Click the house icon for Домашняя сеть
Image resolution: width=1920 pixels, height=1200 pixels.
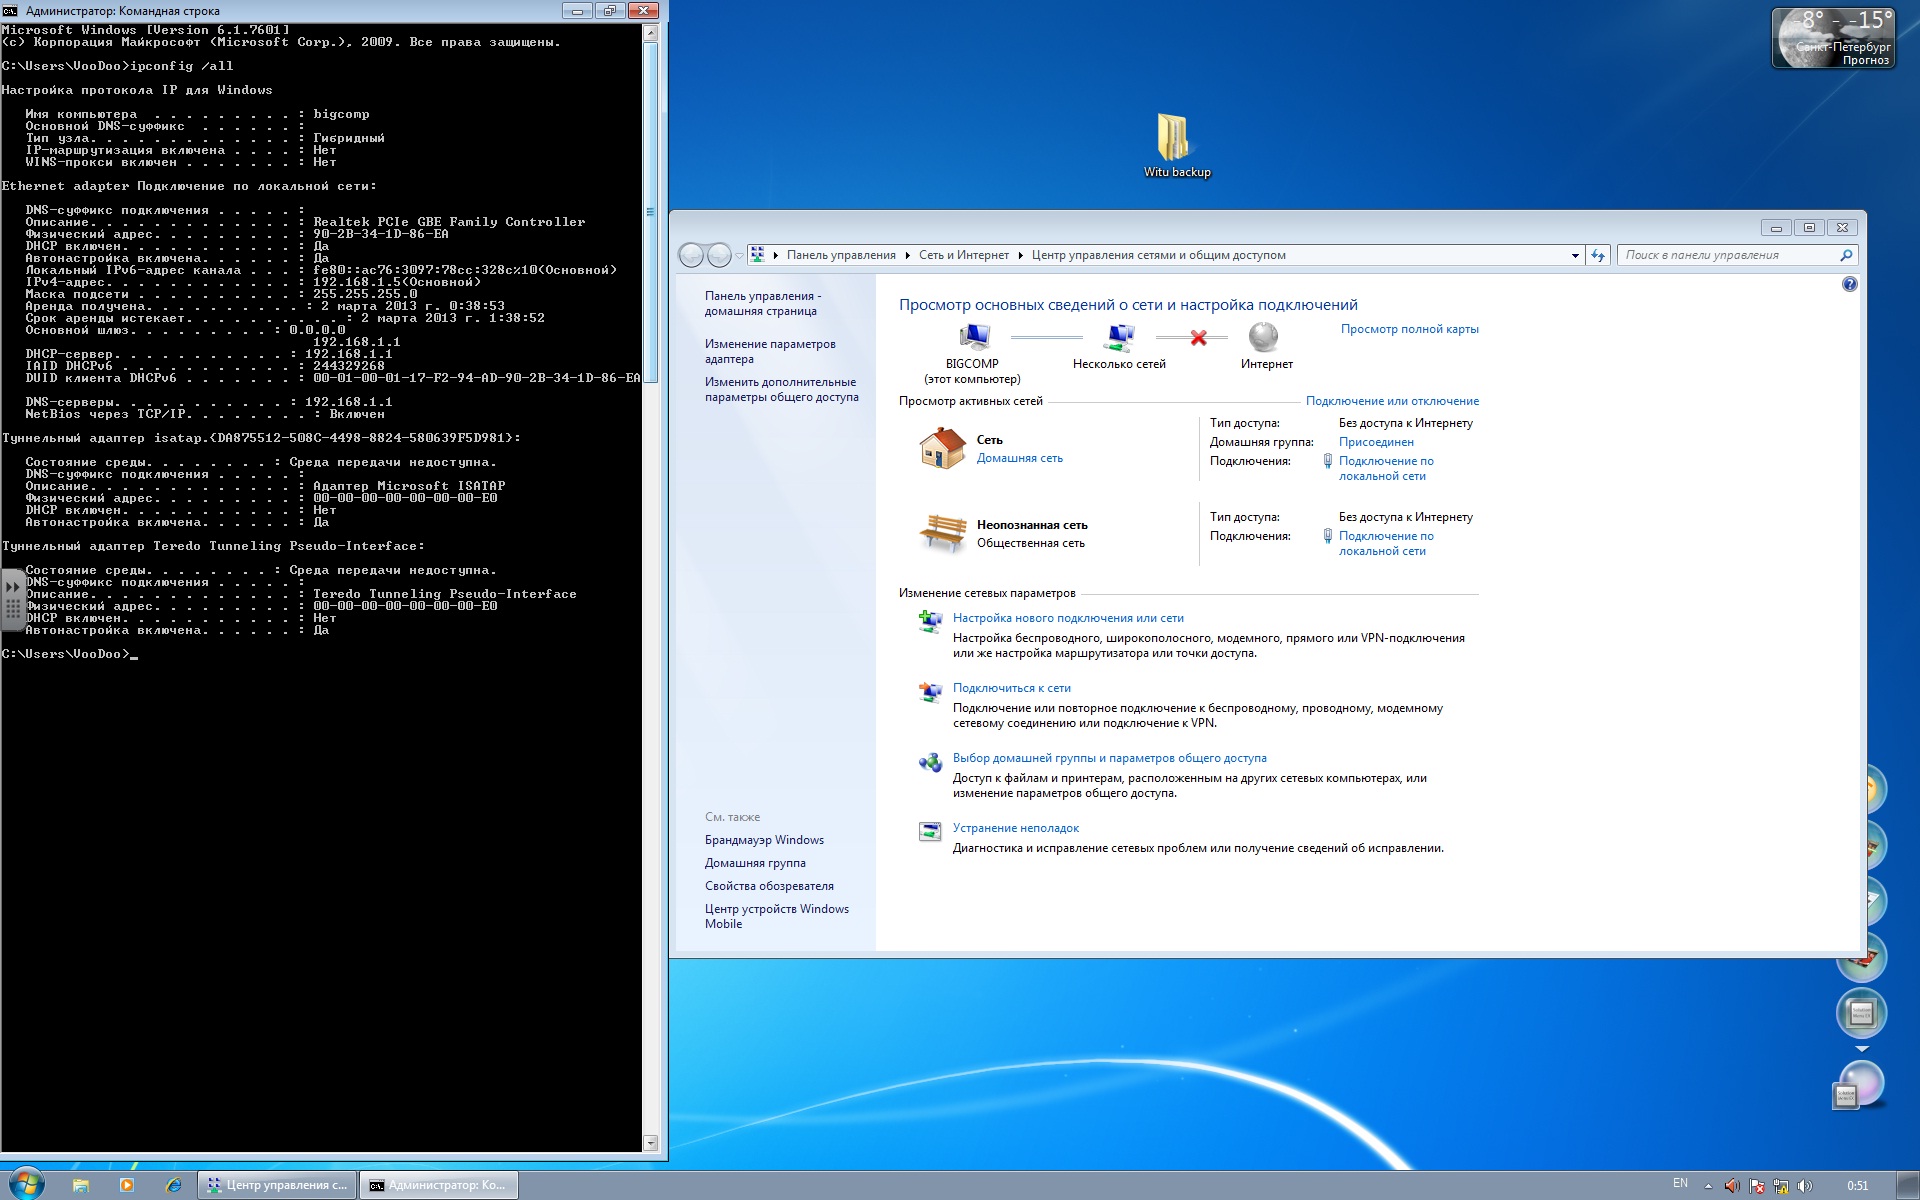941,448
